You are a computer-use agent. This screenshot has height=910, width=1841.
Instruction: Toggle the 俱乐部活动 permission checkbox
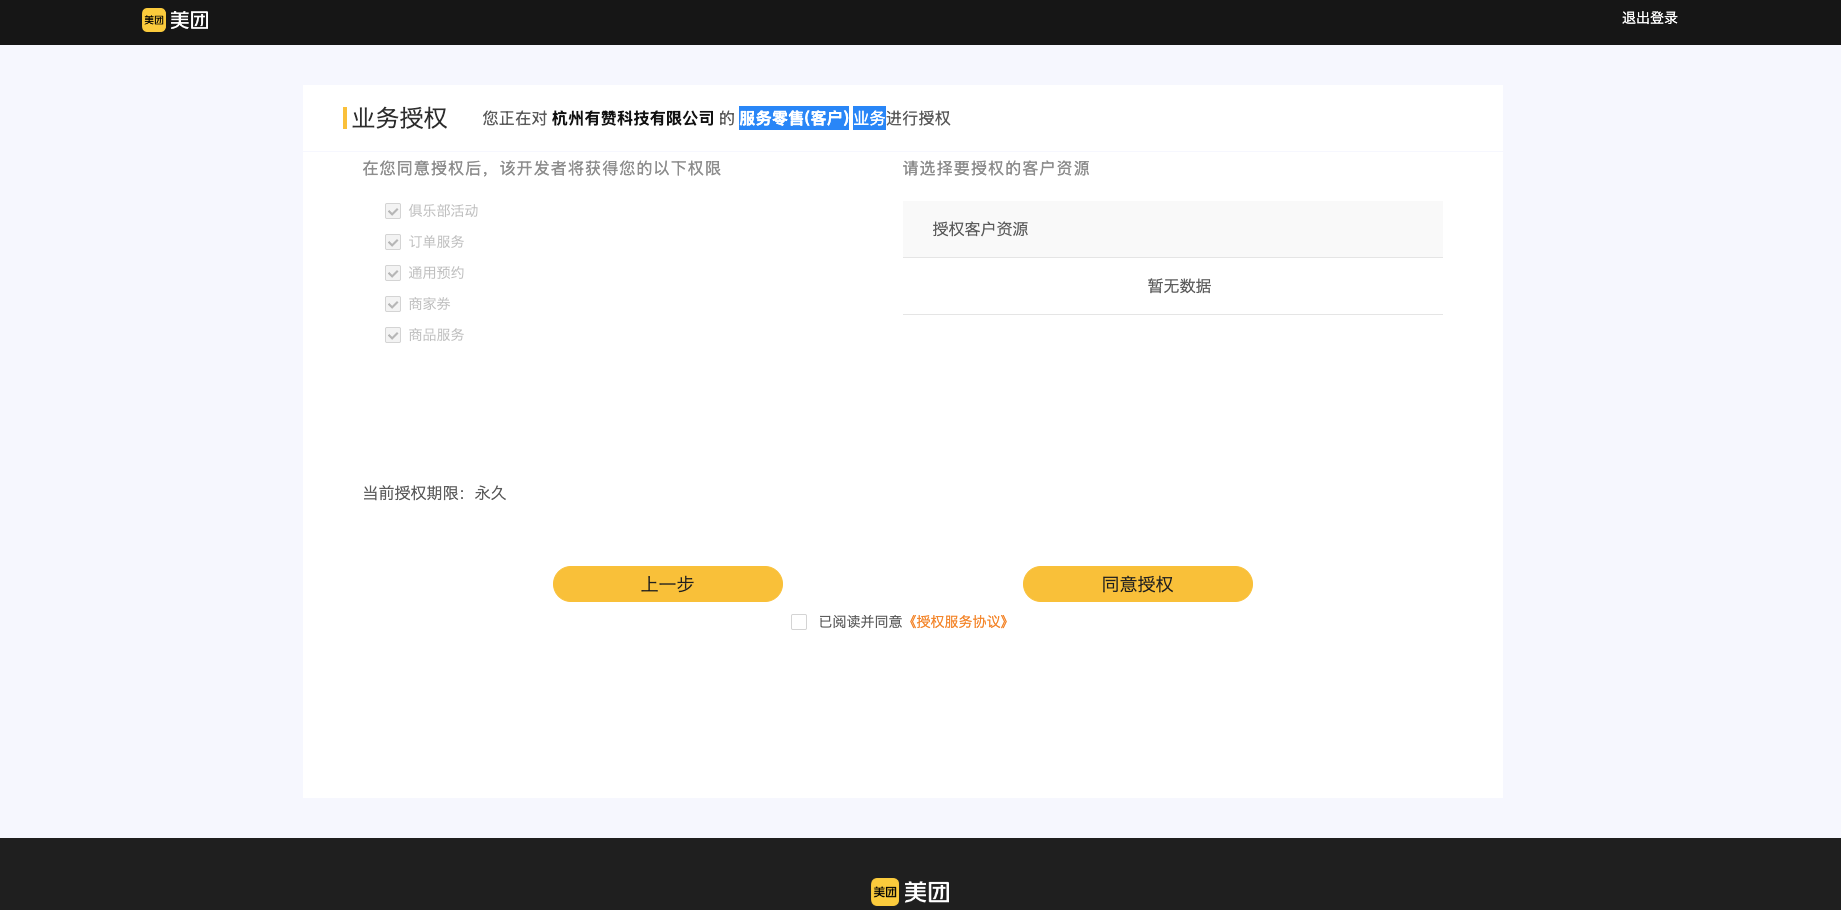pyautogui.click(x=393, y=211)
